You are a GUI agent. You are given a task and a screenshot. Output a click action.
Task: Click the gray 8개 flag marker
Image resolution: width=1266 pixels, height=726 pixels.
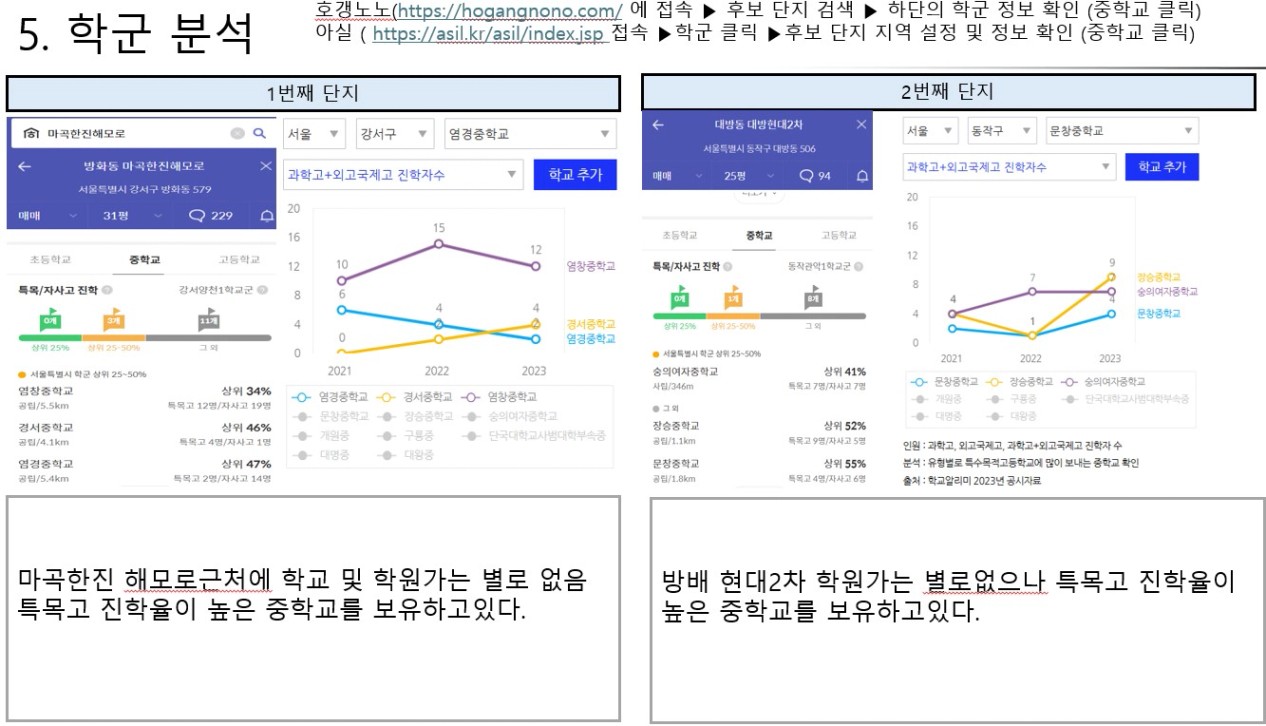815,297
